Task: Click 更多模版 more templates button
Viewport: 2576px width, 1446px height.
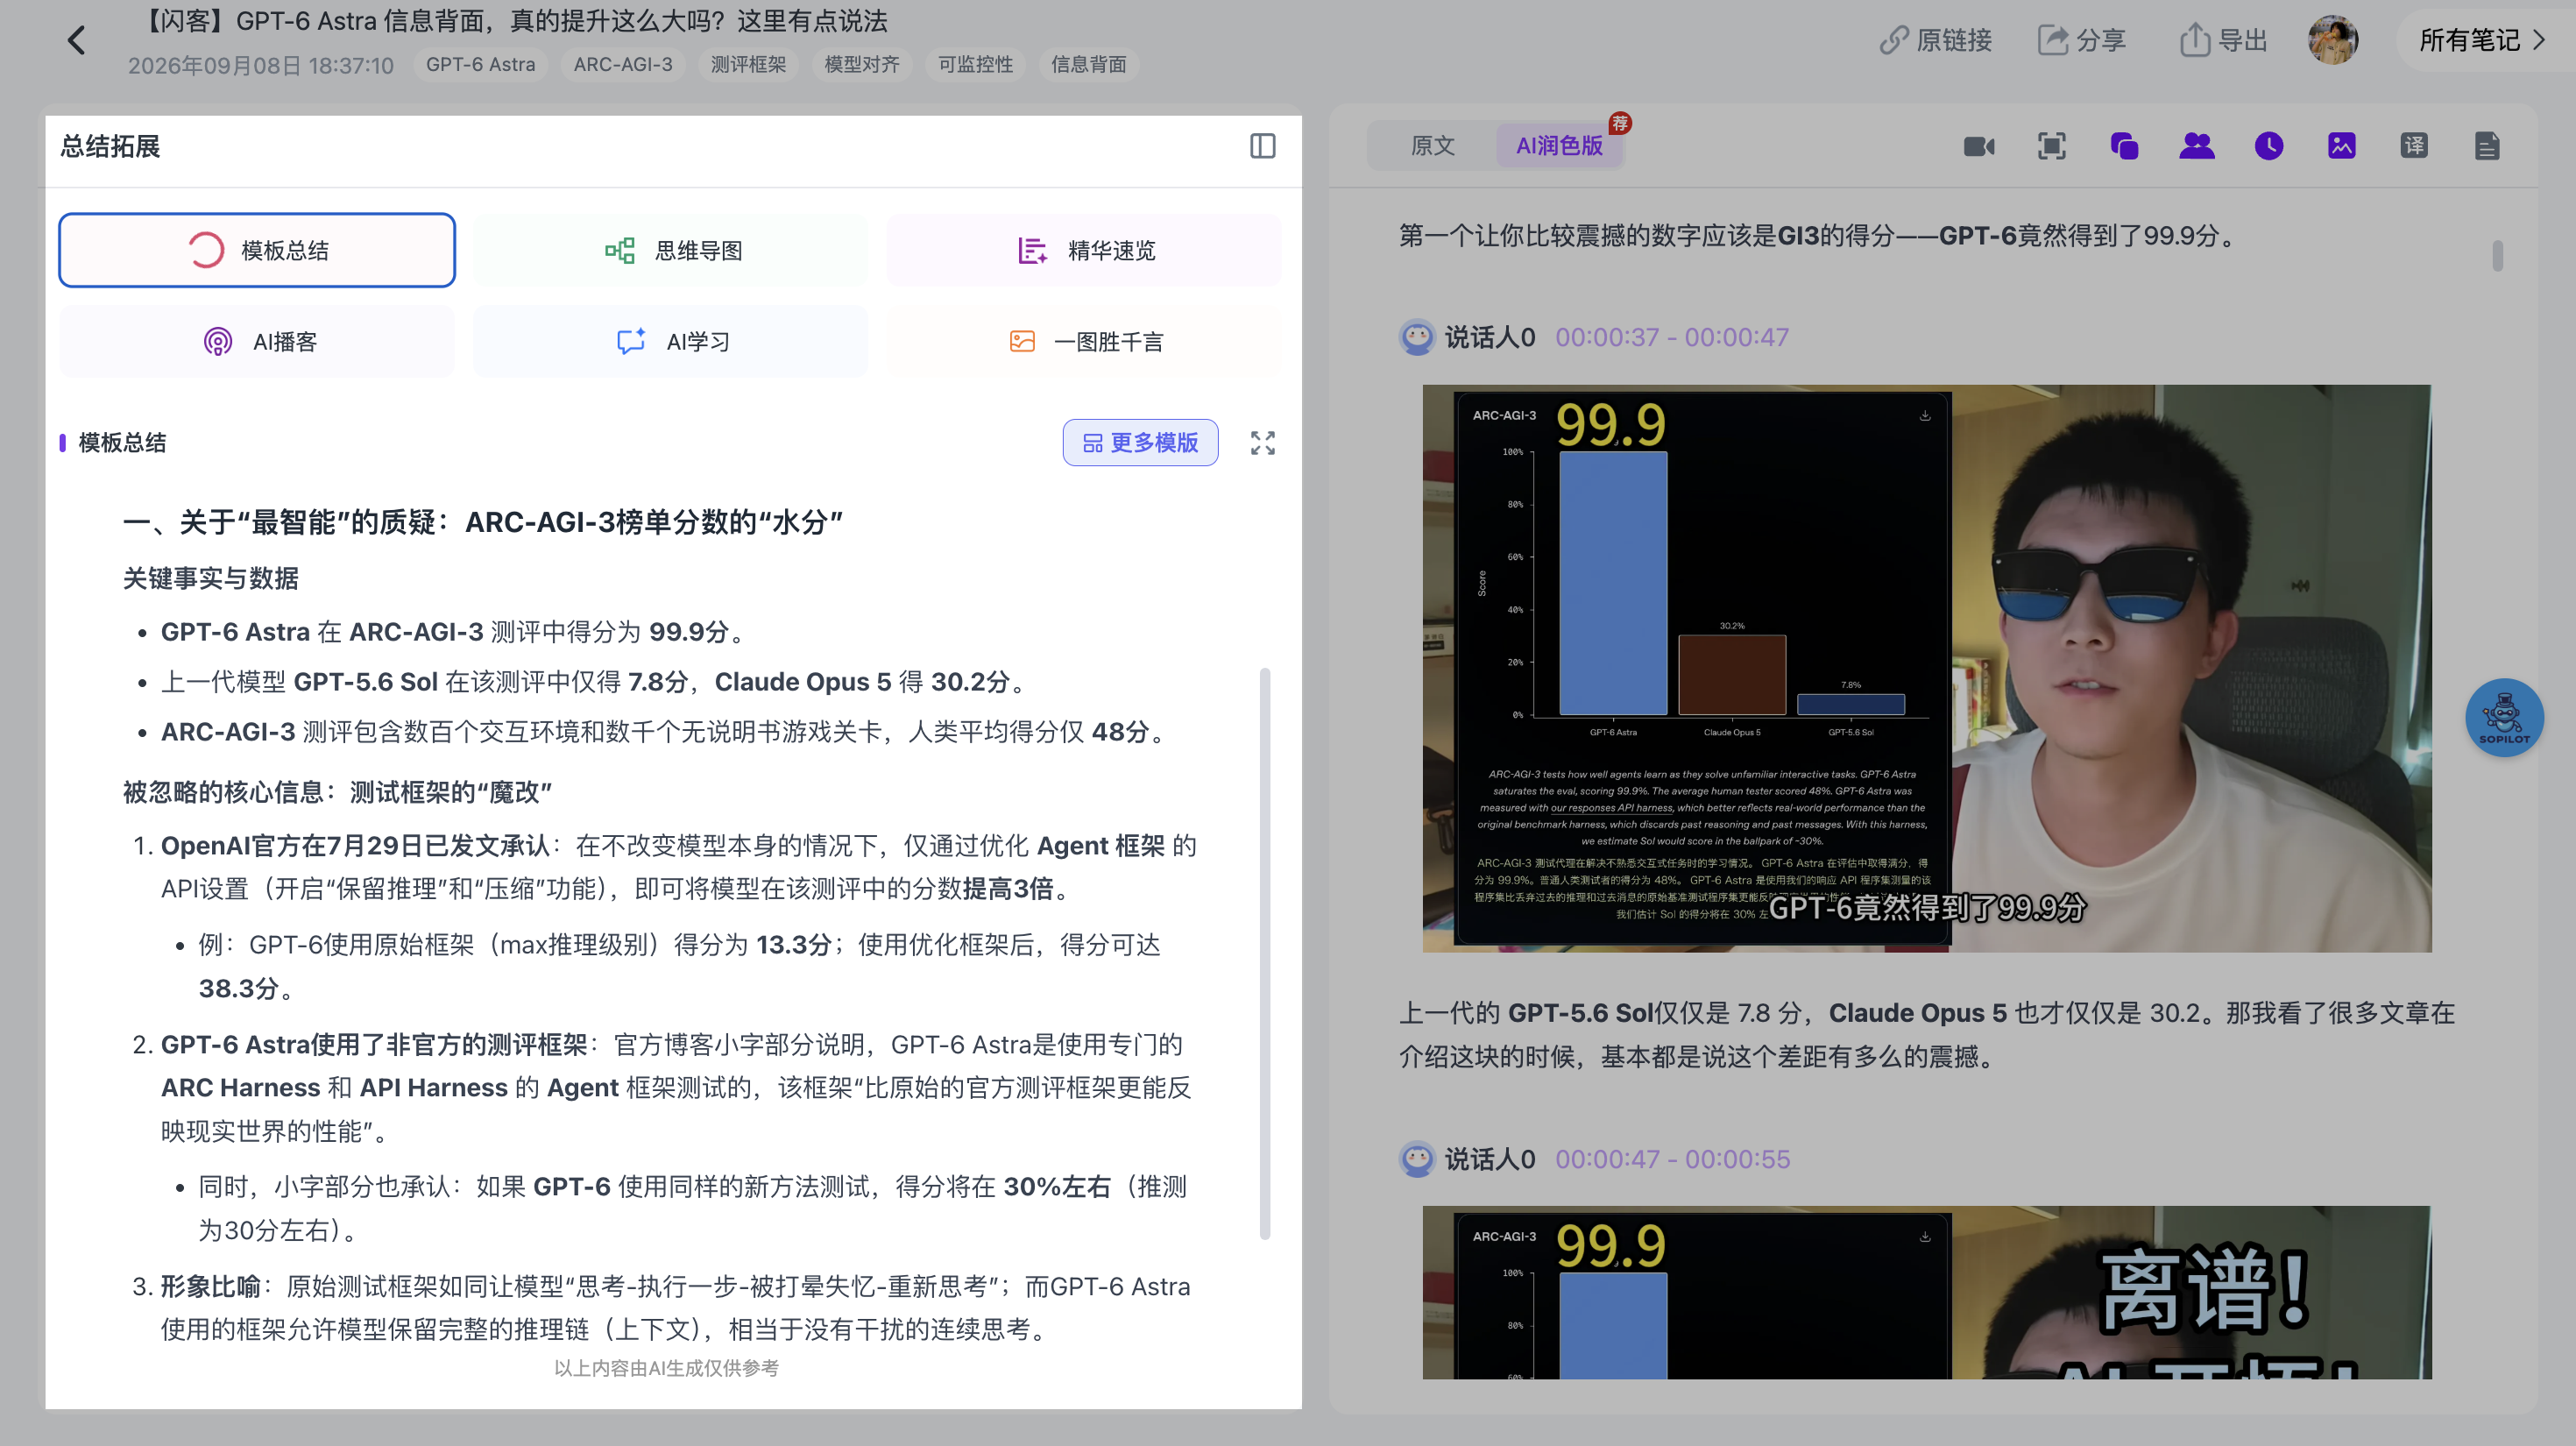Action: [1140, 443]
